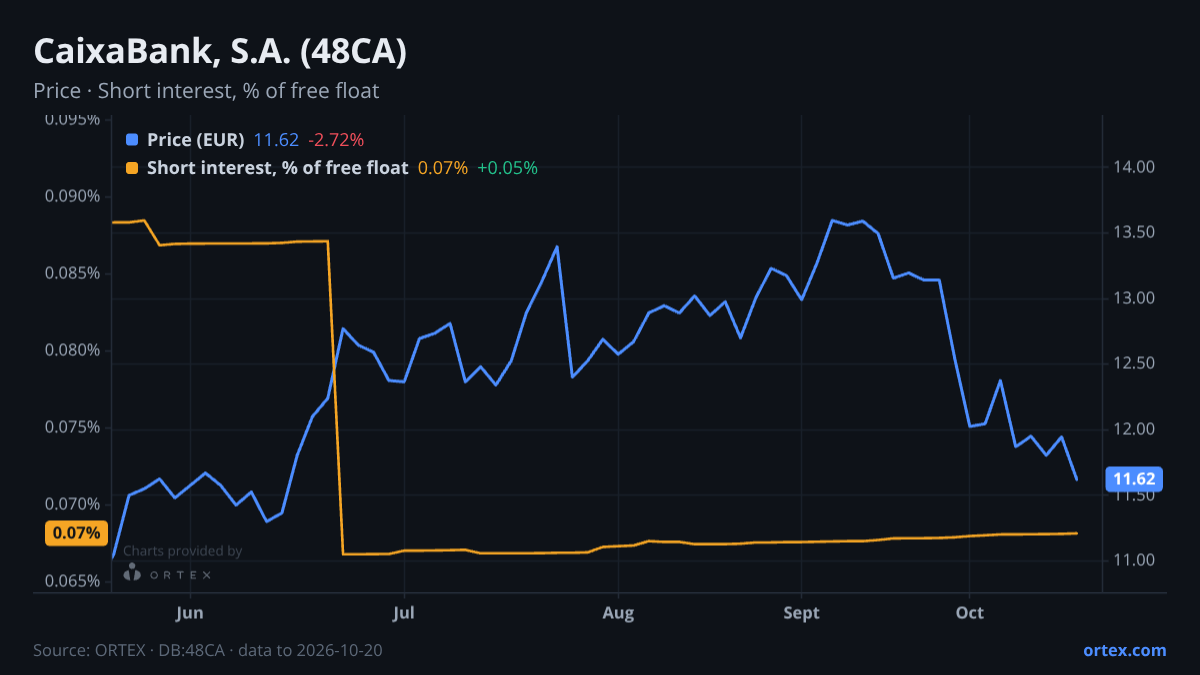This screenshot has height=675, width=1200.
Task: Click the 11.00 right axis label
Action: (x=1133, y=560)
